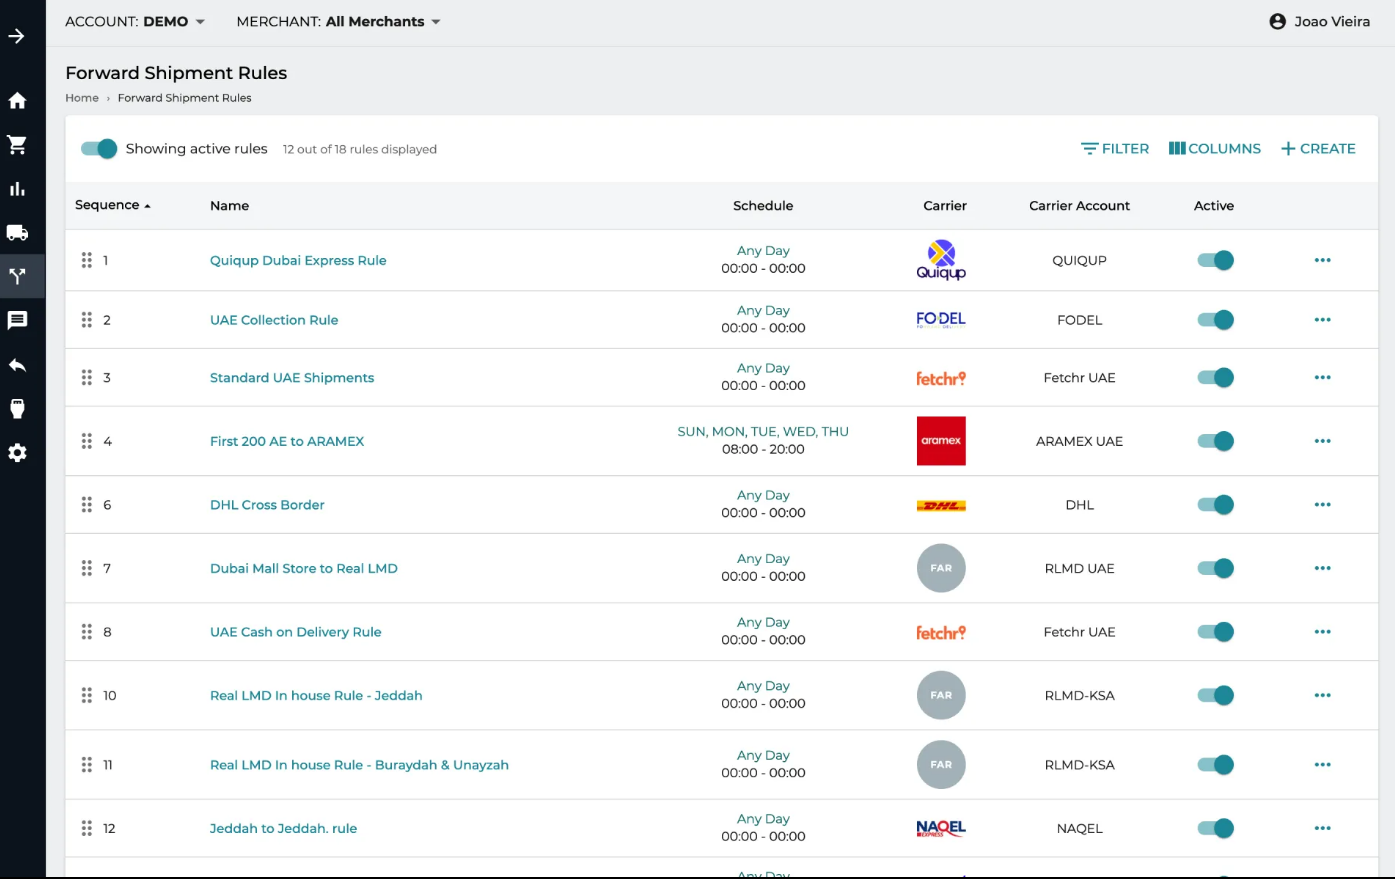This screenshot has height=879, width=1395.
Task: Open the delivery truck shipments icon
Action: 17,233
